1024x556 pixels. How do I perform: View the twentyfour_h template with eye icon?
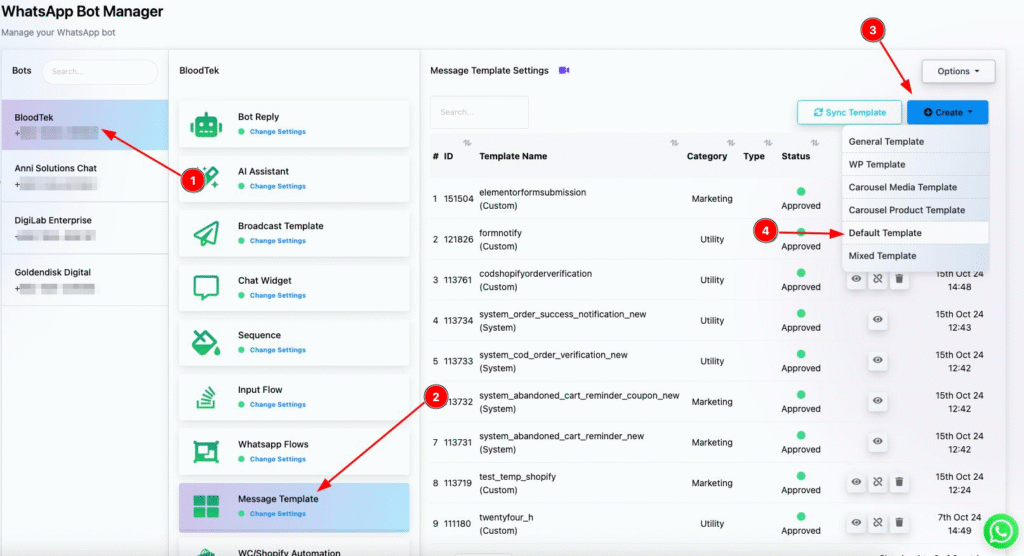coord(856,523)
